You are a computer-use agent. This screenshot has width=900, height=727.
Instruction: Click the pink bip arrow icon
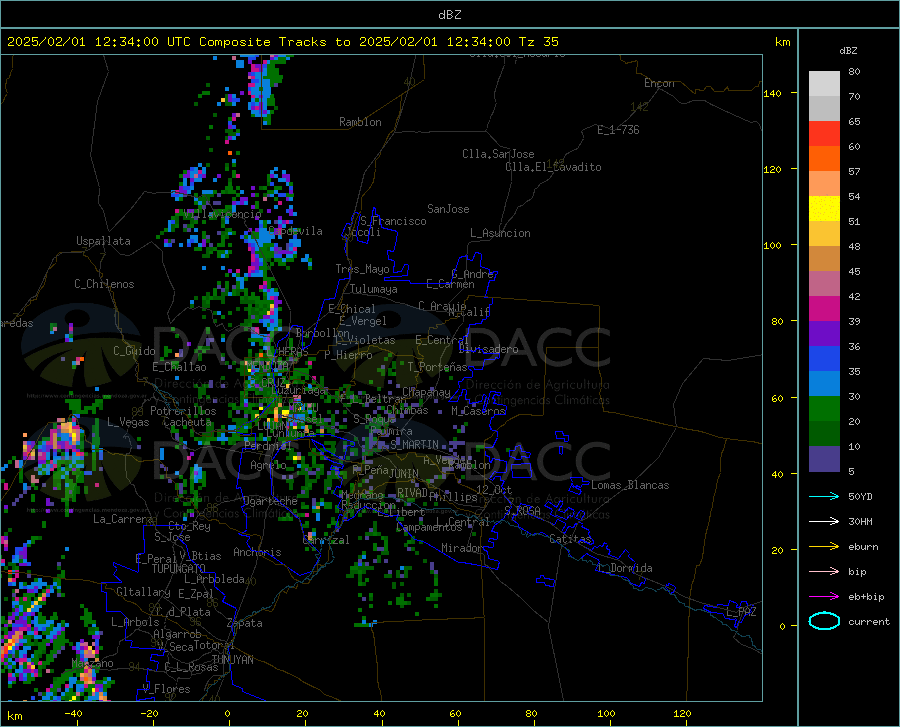pos(824,571)
